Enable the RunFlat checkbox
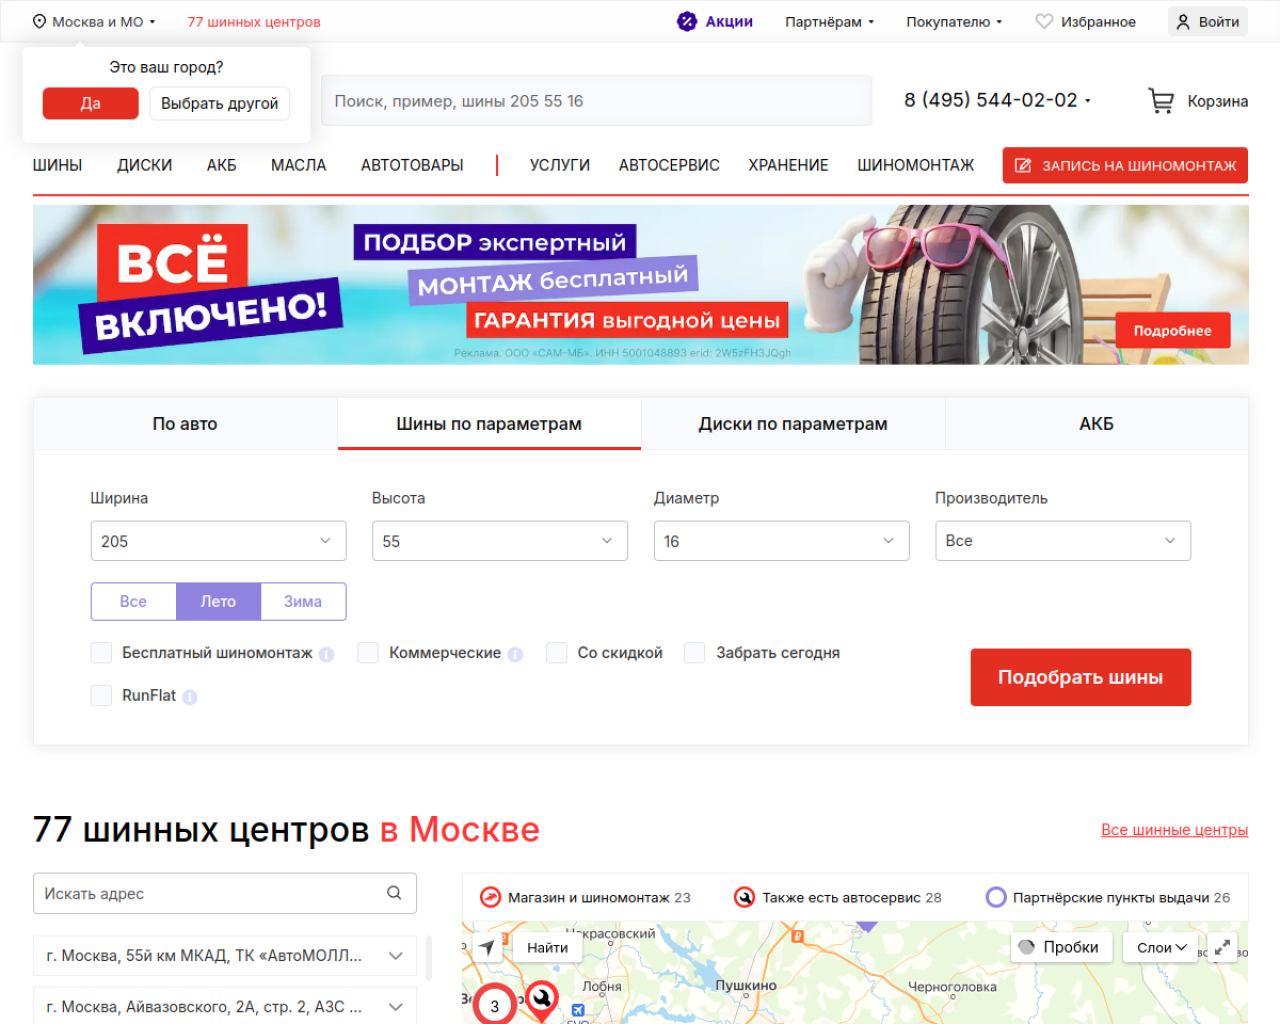The image size is (1280, 1024). [101, 696]
